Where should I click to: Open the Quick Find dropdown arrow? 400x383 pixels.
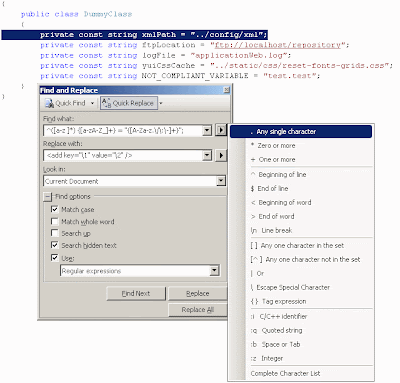coord(92,103)
